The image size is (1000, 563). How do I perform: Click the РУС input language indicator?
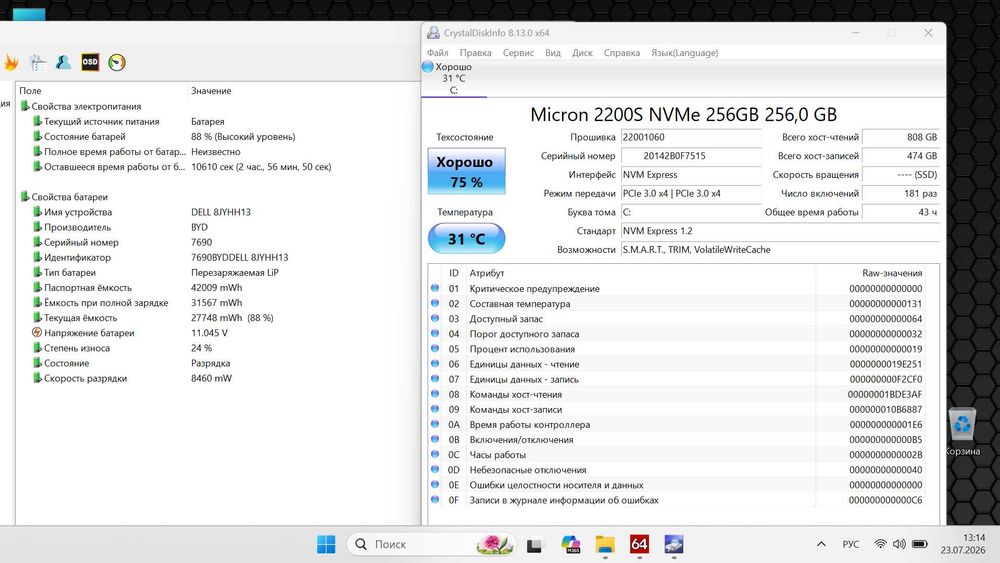[x=850, y=544]
